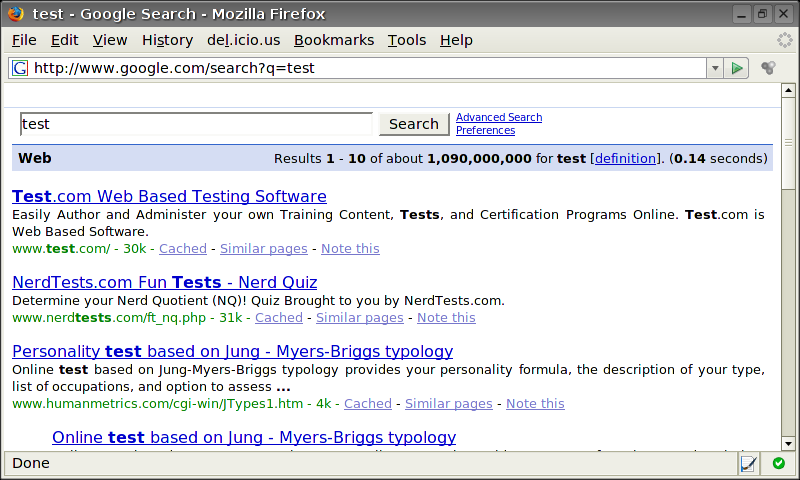Click Note this for humanmetrics.com result
The image size is (800, 480).
[535, 403]
